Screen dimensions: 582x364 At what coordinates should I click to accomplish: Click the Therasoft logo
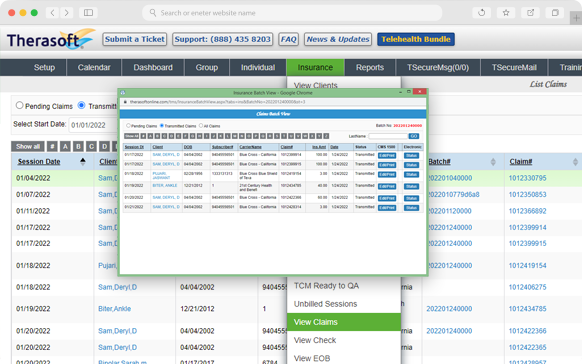coord(50,39)
